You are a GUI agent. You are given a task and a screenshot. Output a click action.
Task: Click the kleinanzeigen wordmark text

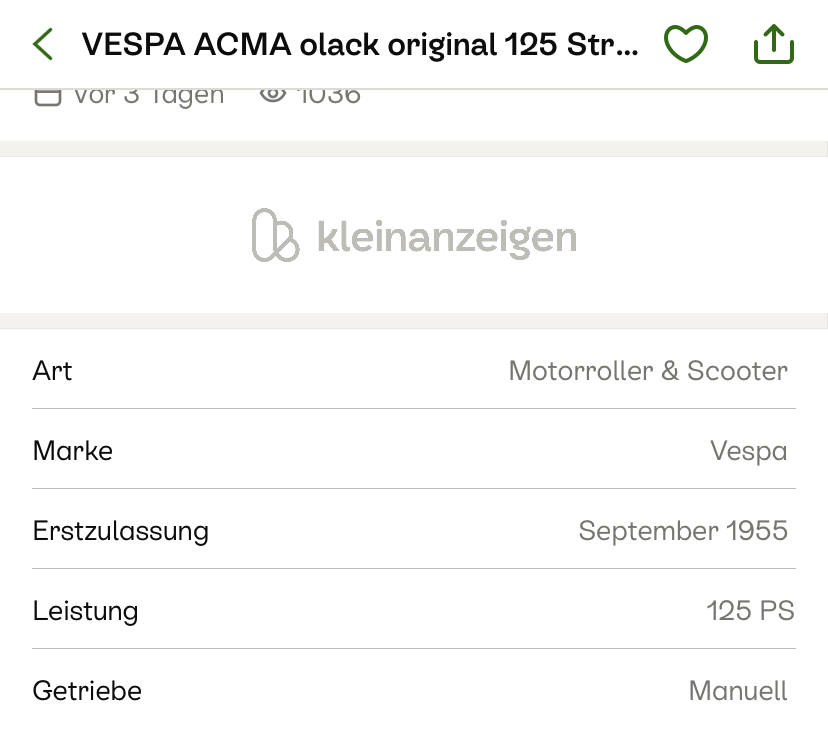(x=446, y=238)
